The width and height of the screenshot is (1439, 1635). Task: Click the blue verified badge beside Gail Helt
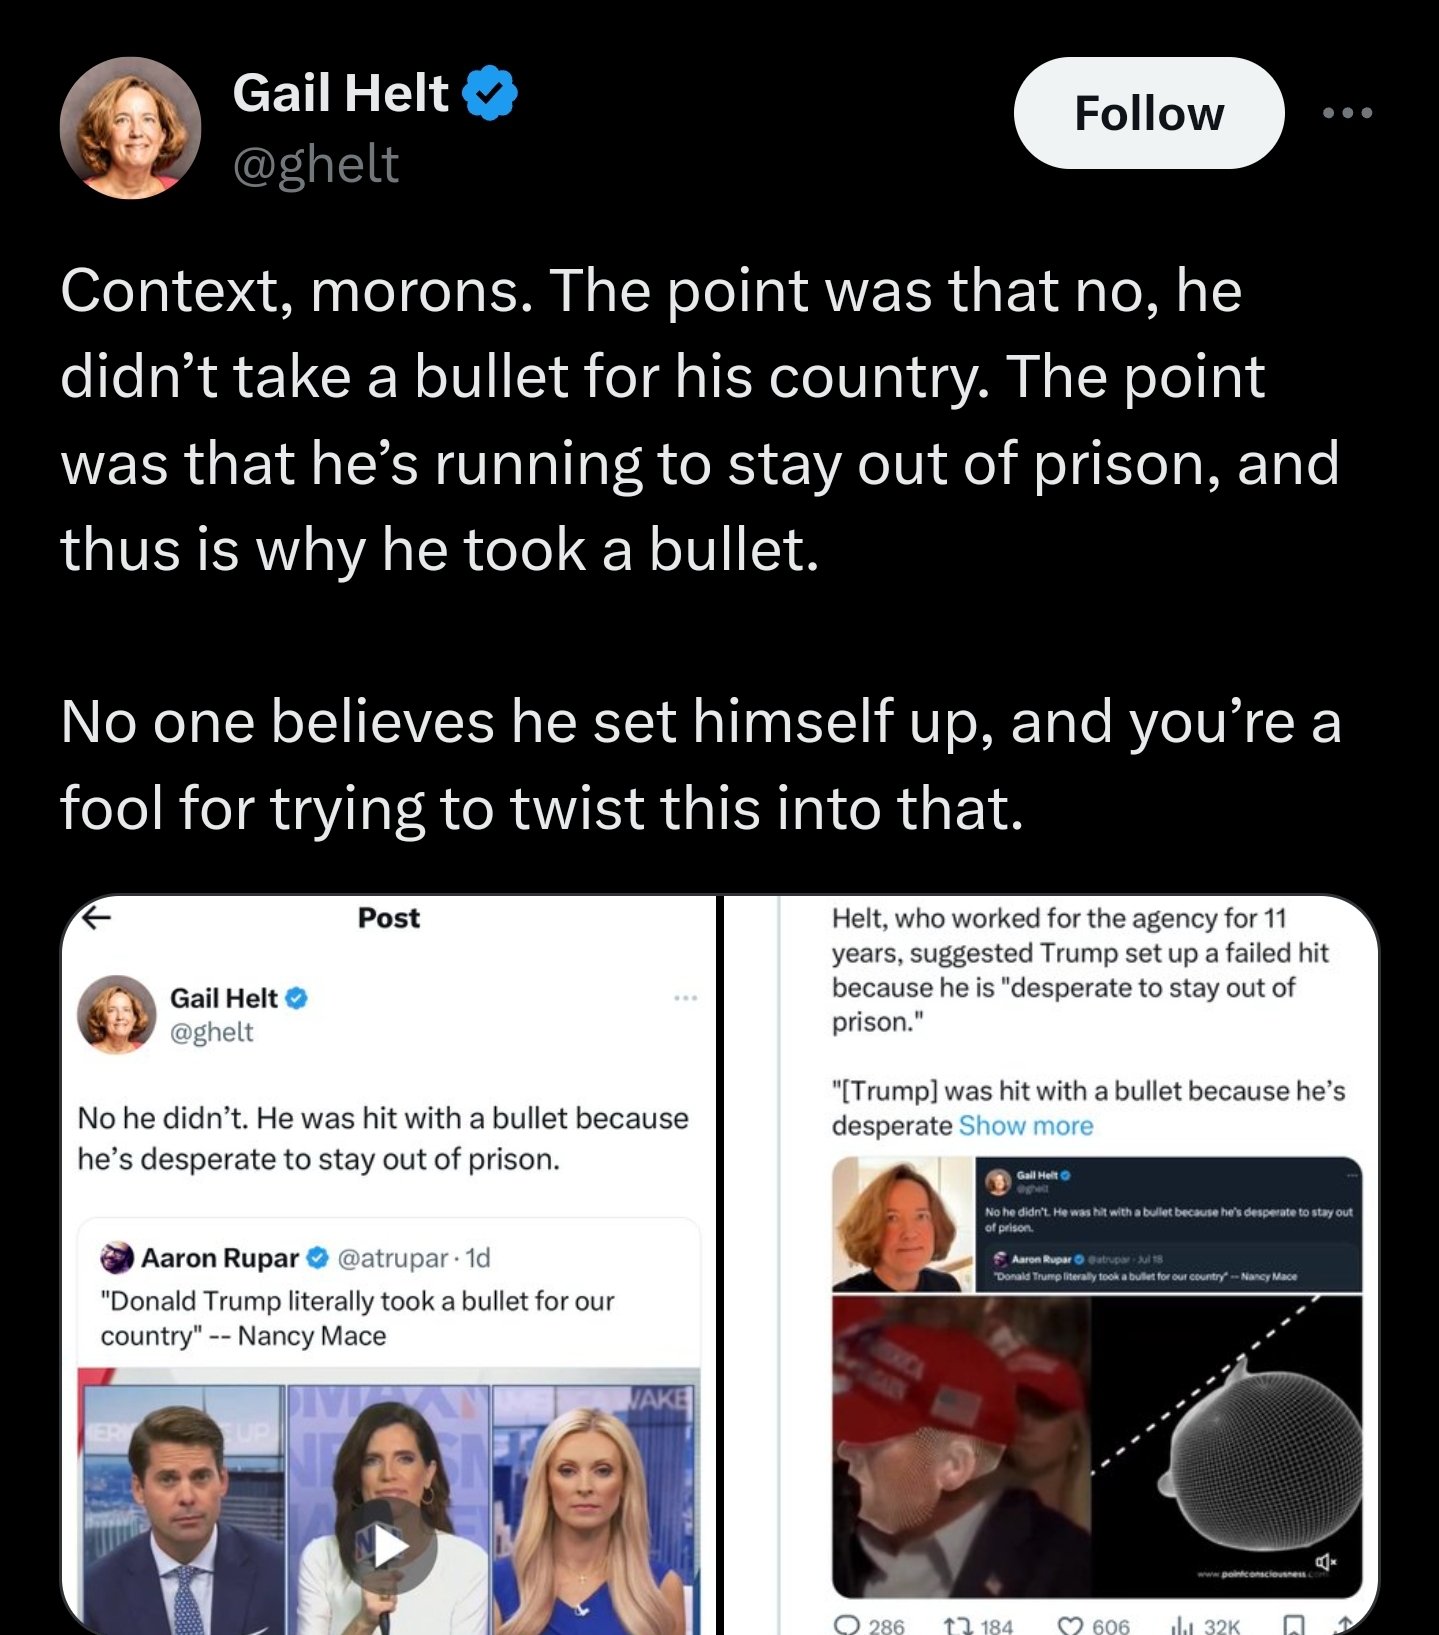(x=490, y=93)
